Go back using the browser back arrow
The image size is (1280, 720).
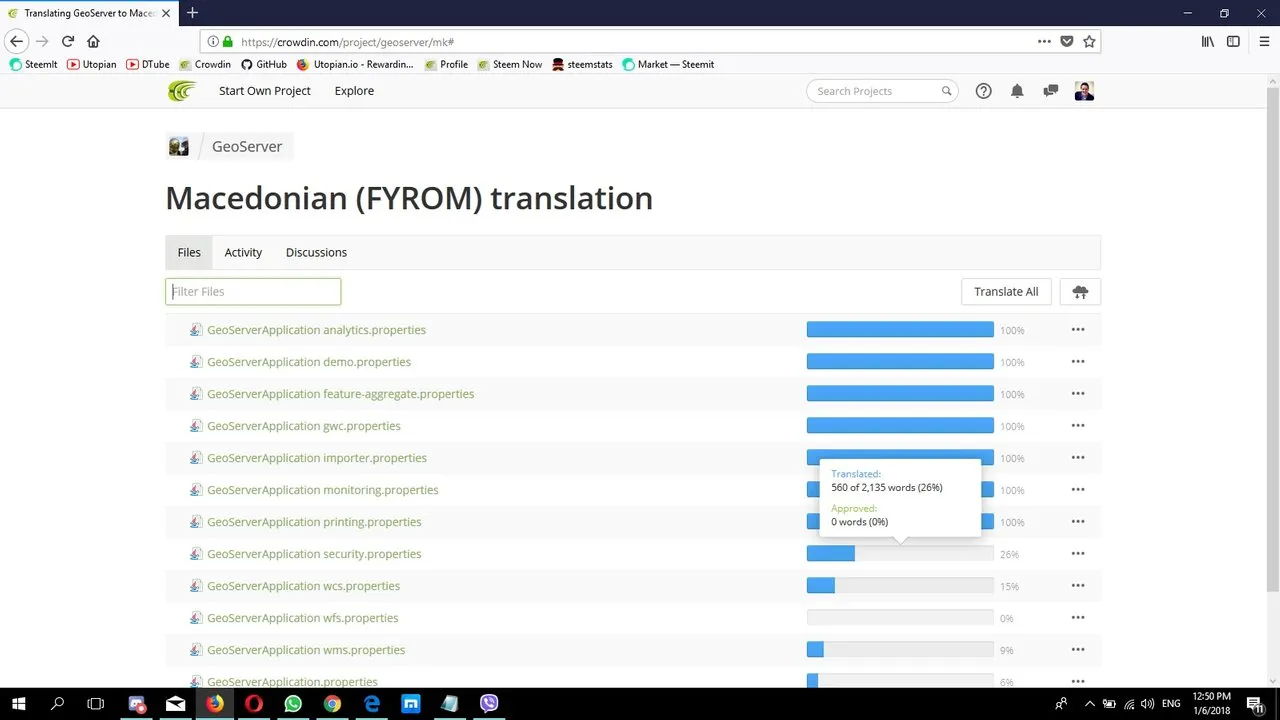pos(16,41)
